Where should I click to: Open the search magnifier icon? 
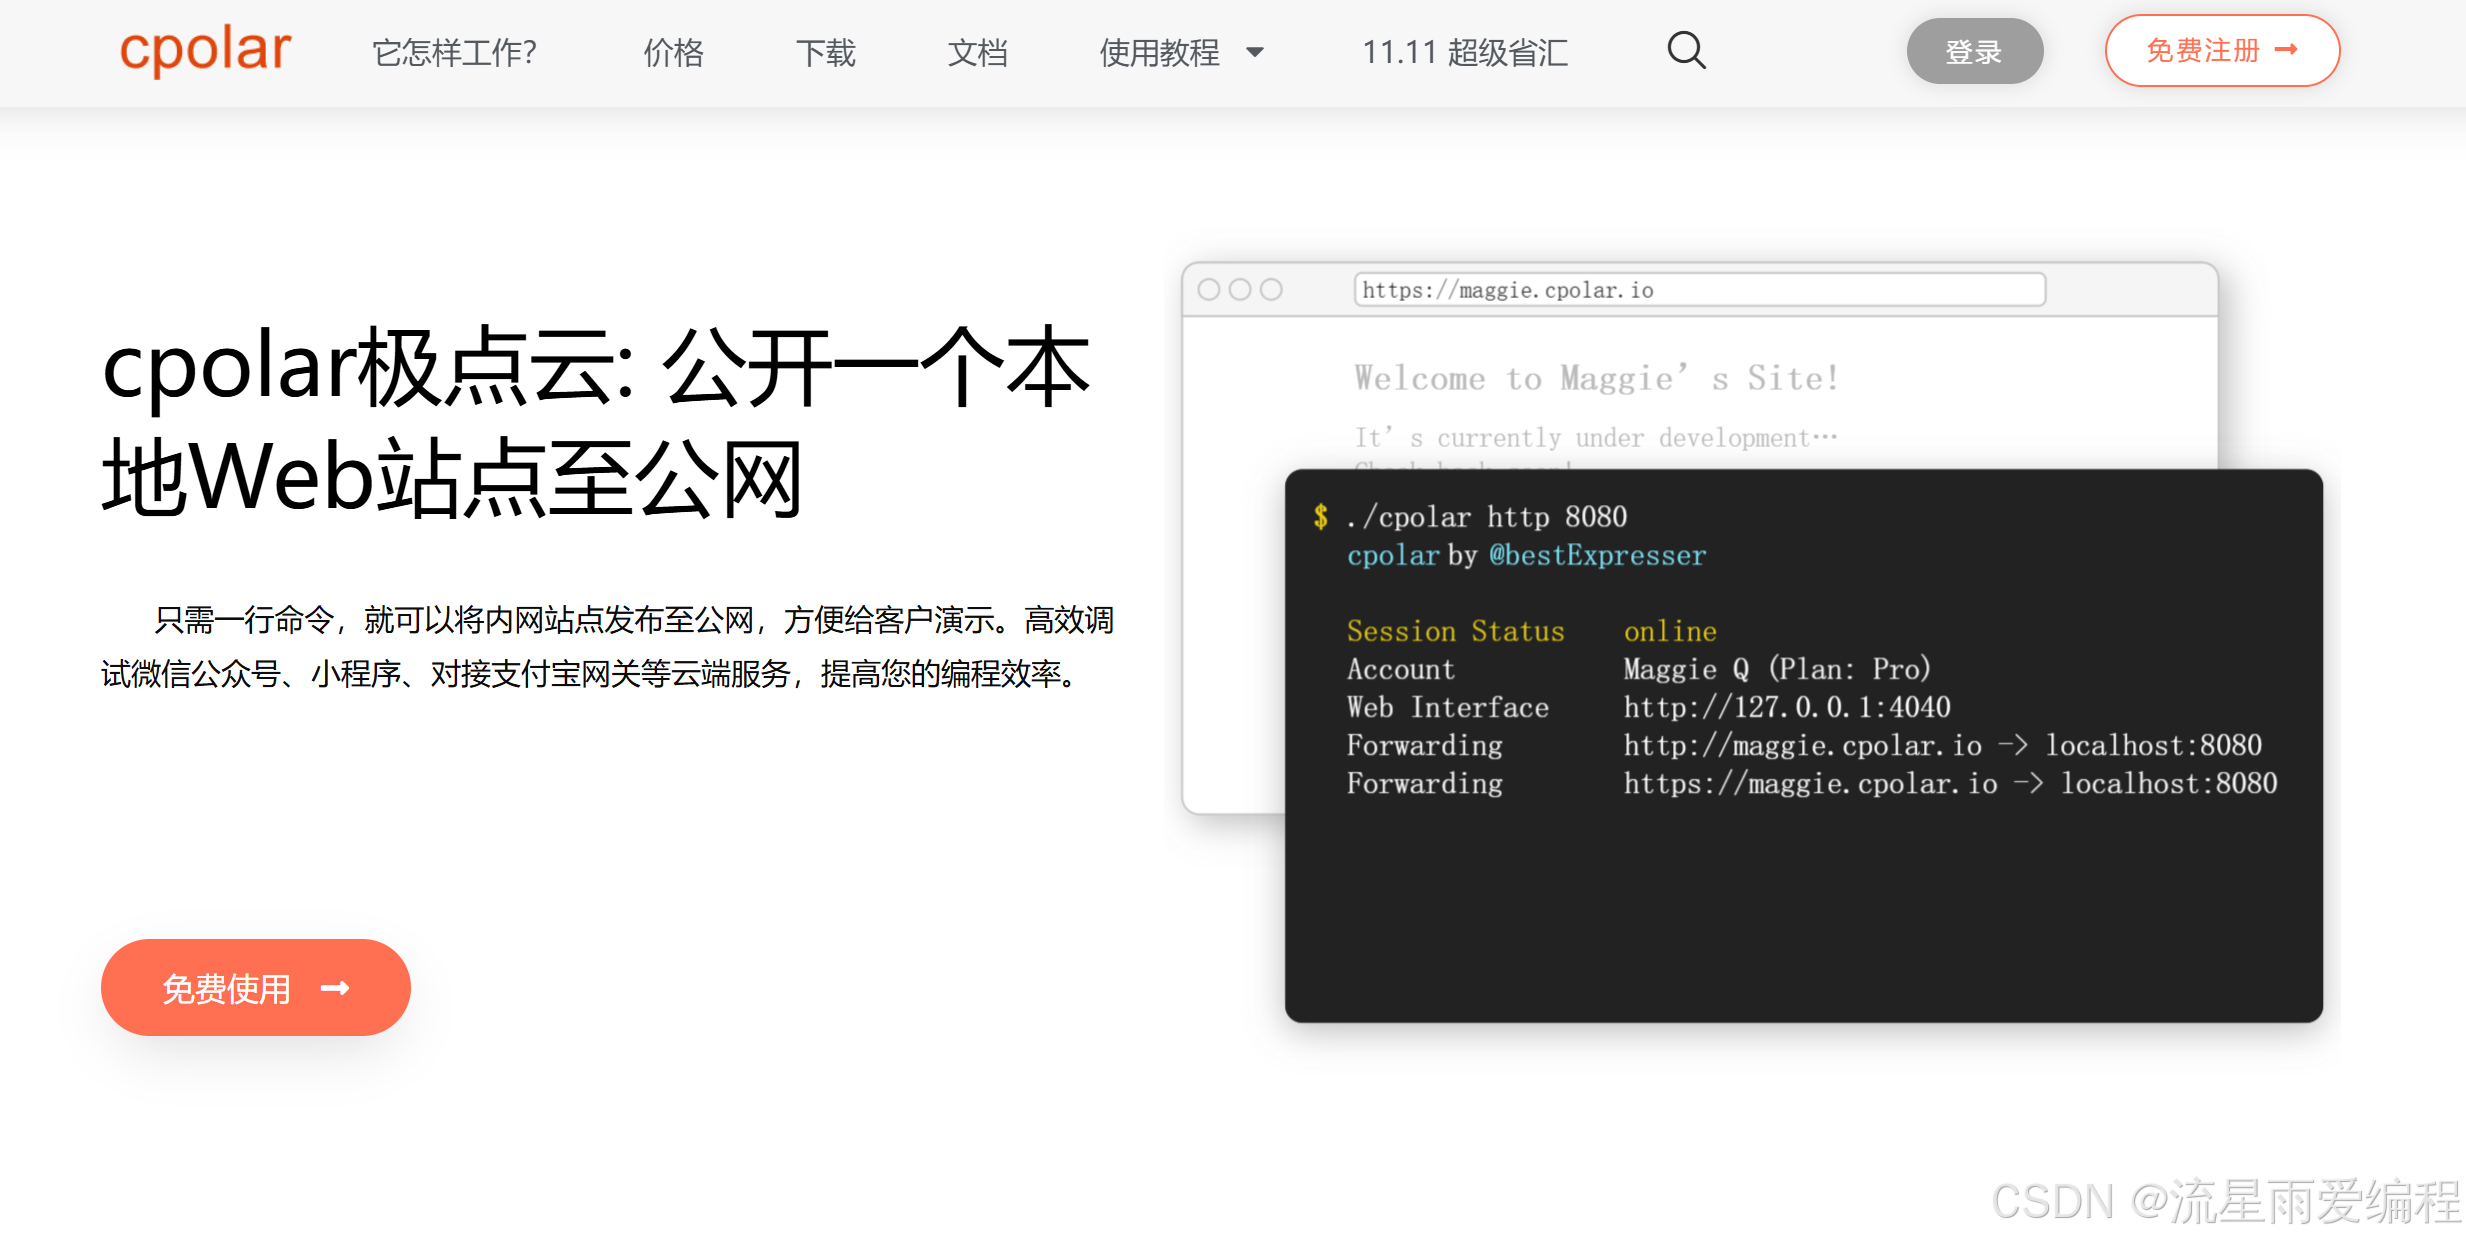coord(1686,50)
